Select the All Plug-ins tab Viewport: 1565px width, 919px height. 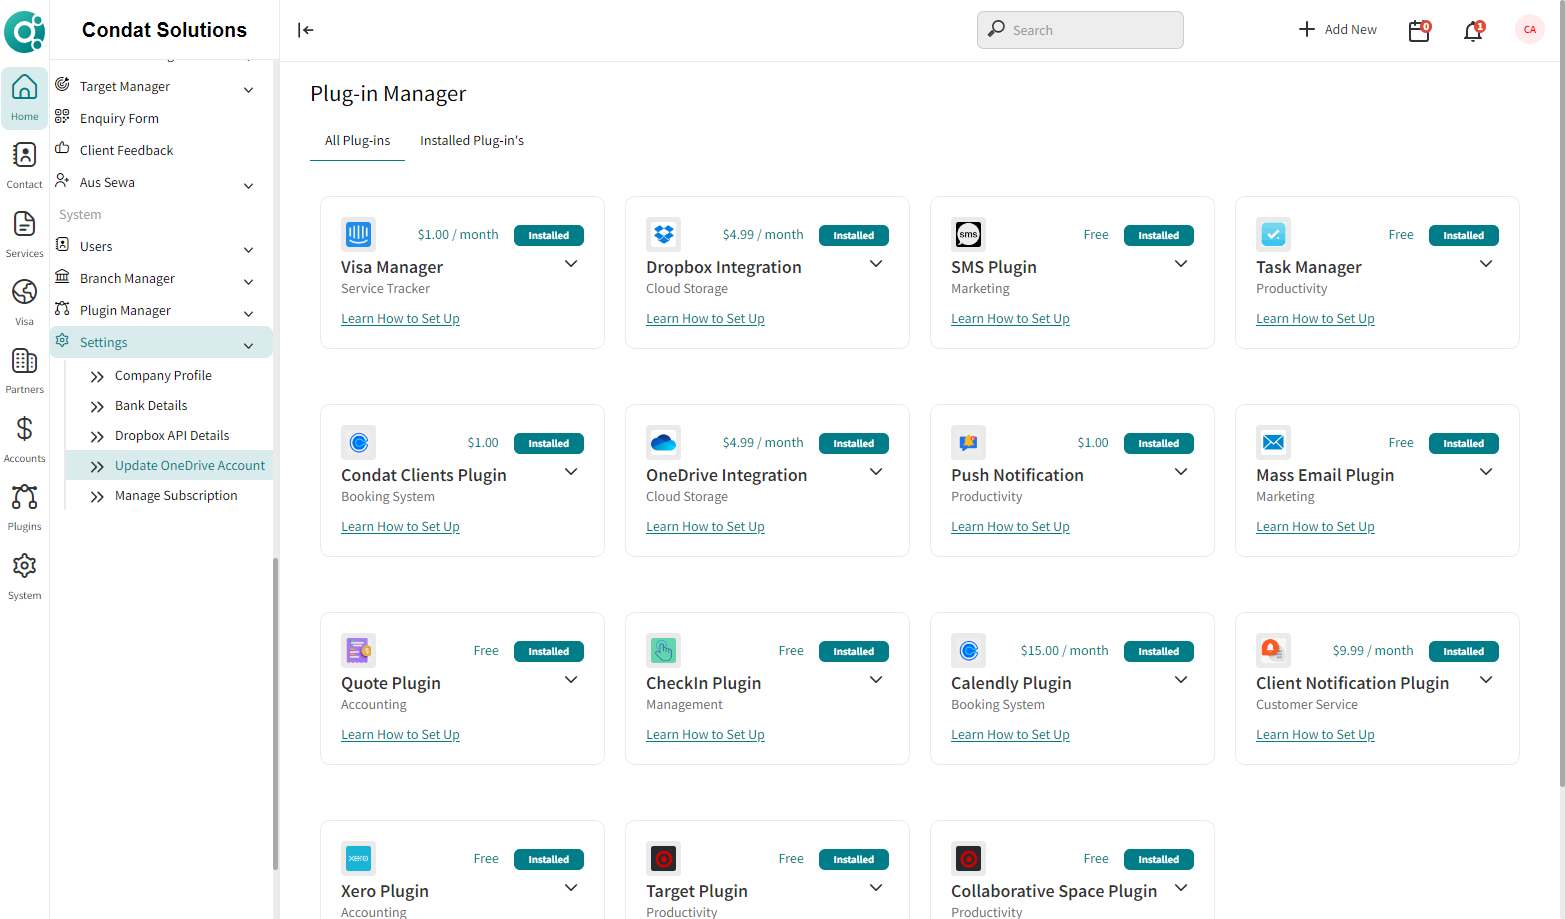point(358,141)
